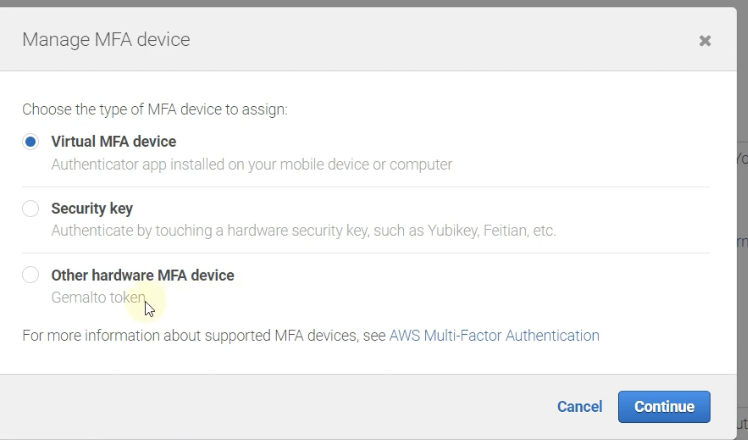Click the "Choose the type of MFA device" prompt
The image size is (748, 440).
[155, 110]
